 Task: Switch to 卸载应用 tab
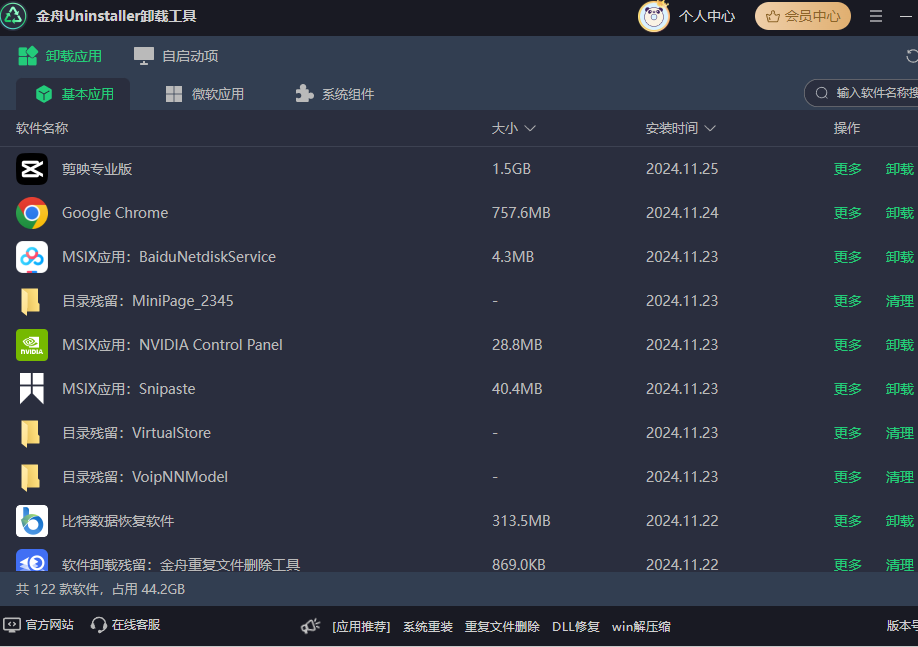point(60,56)
